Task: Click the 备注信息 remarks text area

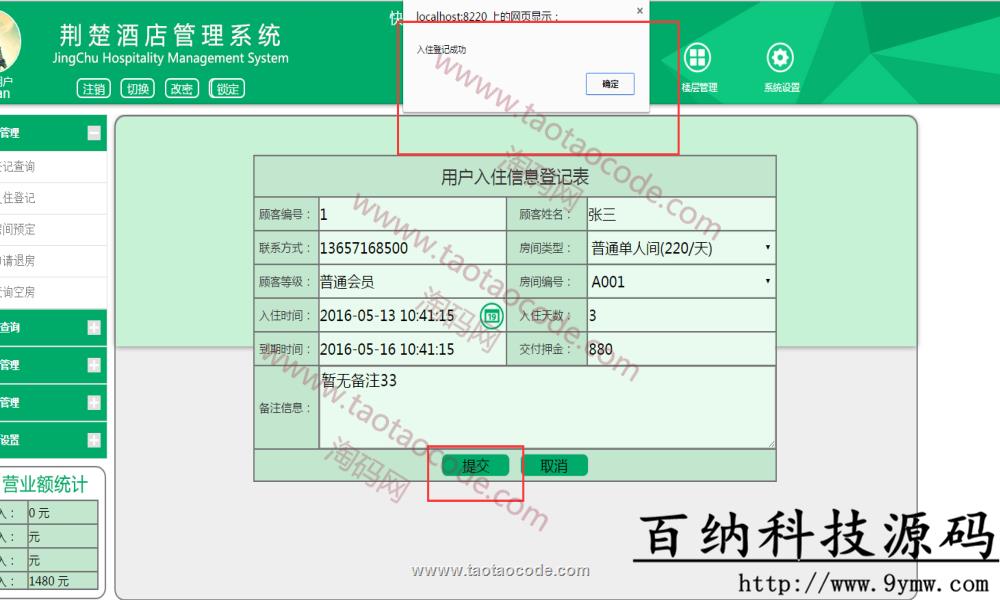Action: pyautogui.click(x=546, y=408)
